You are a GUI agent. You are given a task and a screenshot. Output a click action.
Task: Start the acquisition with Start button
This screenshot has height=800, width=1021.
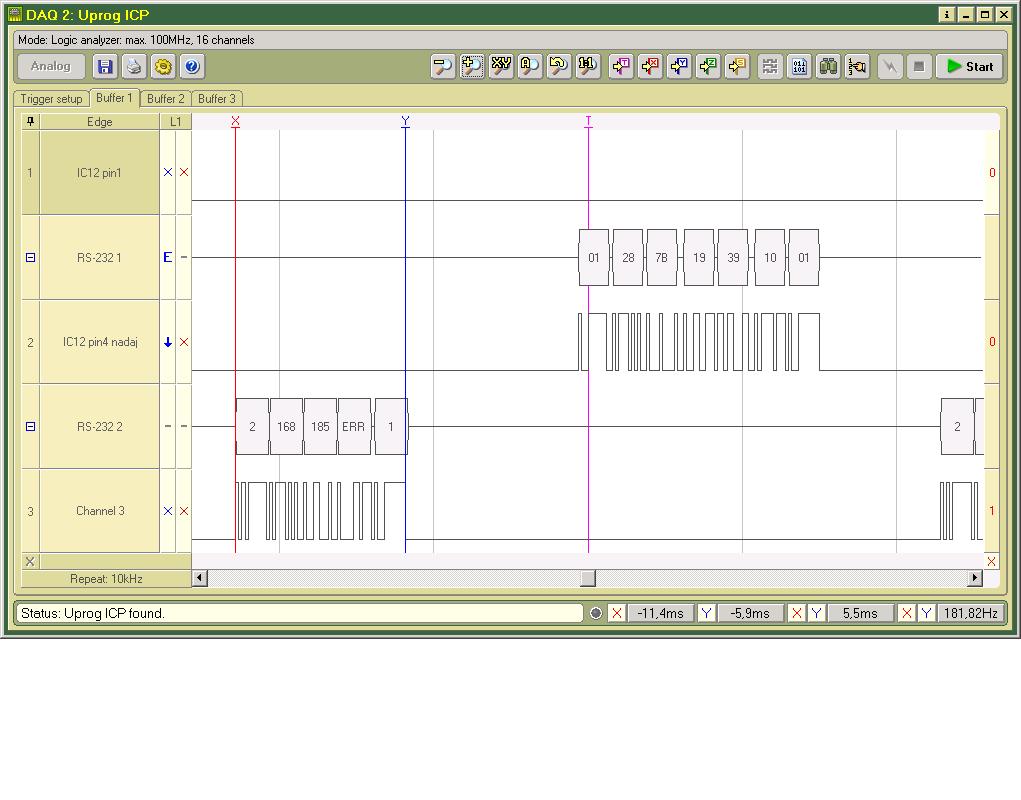(970, 66)
